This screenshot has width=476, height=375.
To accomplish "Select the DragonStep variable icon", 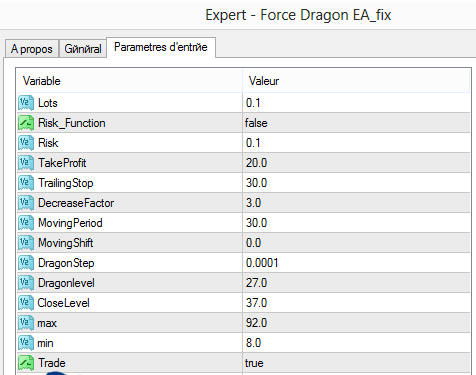I will 26,263.
